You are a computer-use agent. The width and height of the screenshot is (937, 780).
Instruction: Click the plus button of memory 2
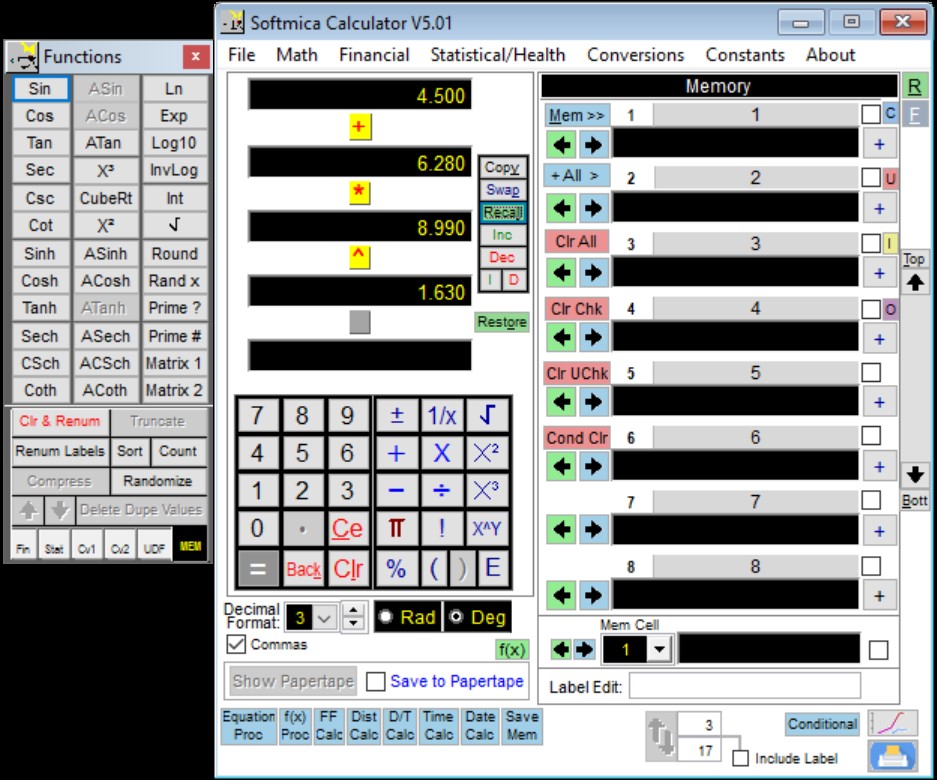(879, 209)
